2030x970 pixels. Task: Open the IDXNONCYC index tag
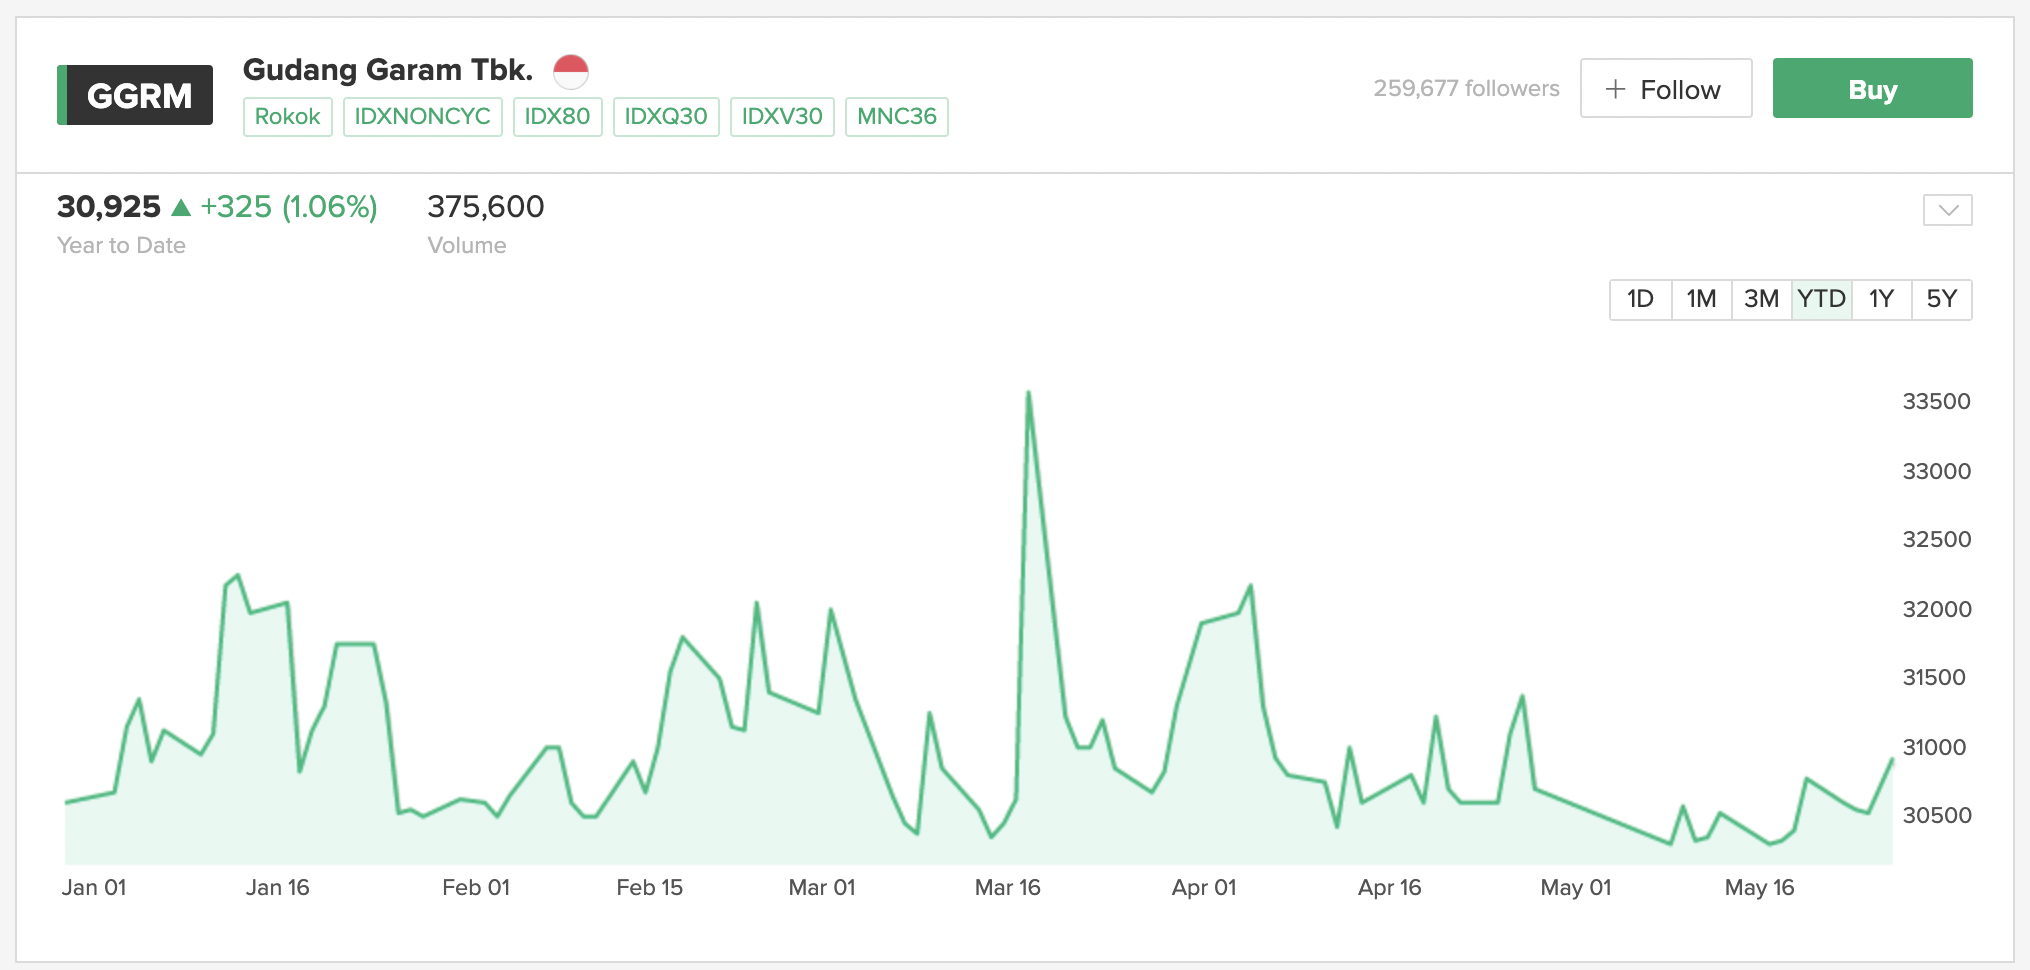click(x=423, y=117)
